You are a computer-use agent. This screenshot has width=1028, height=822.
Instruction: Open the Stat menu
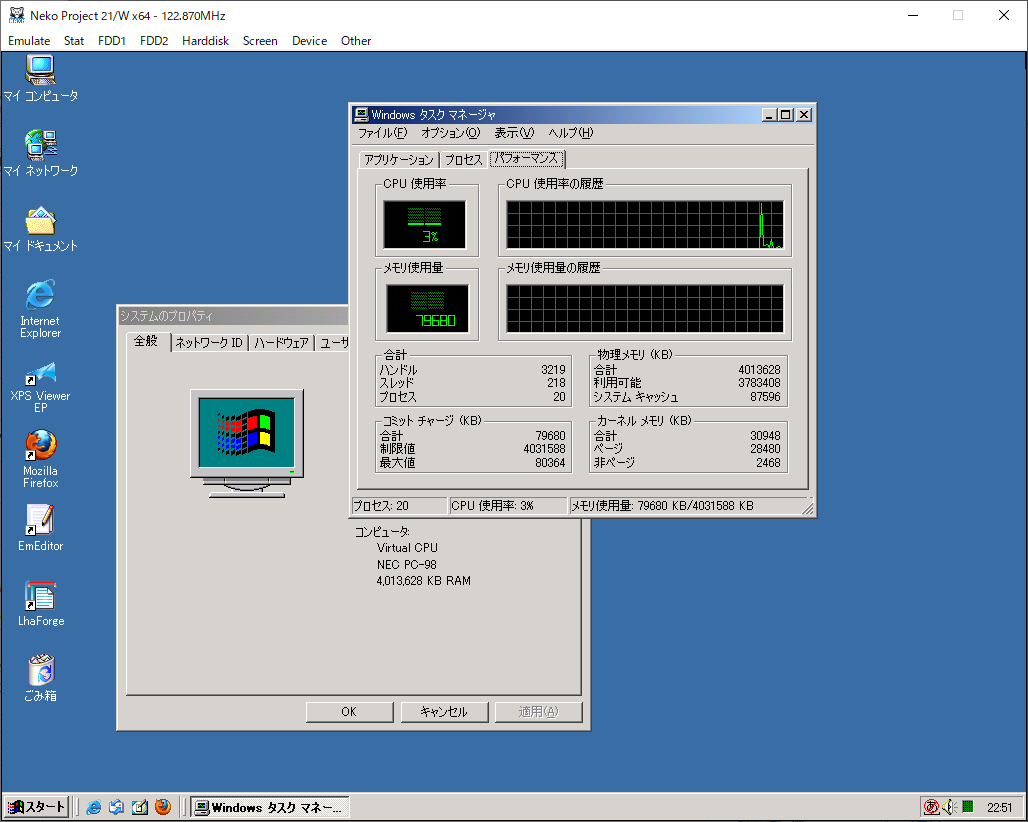74,41
